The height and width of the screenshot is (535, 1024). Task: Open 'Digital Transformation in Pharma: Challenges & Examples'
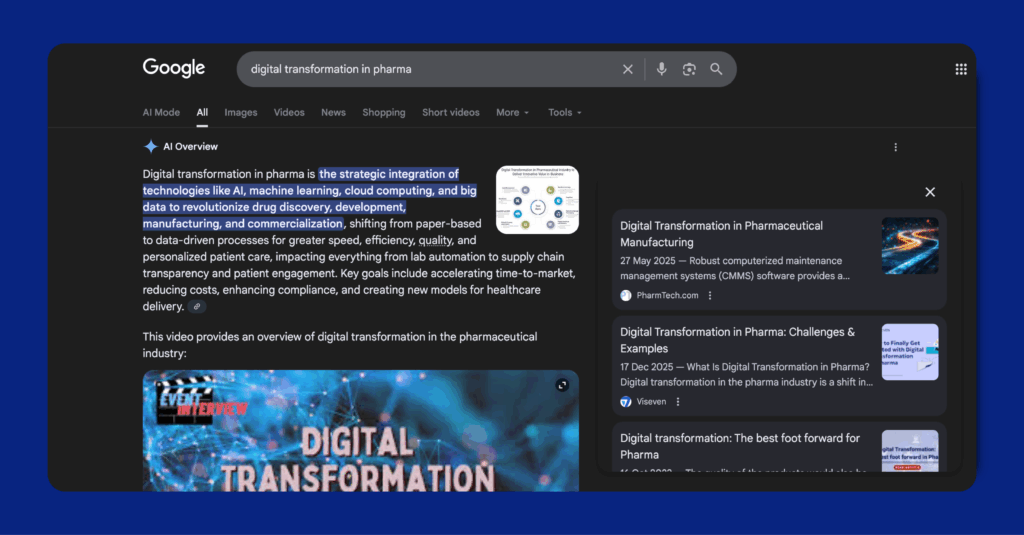pyautogui.click(x=737, y=340)
